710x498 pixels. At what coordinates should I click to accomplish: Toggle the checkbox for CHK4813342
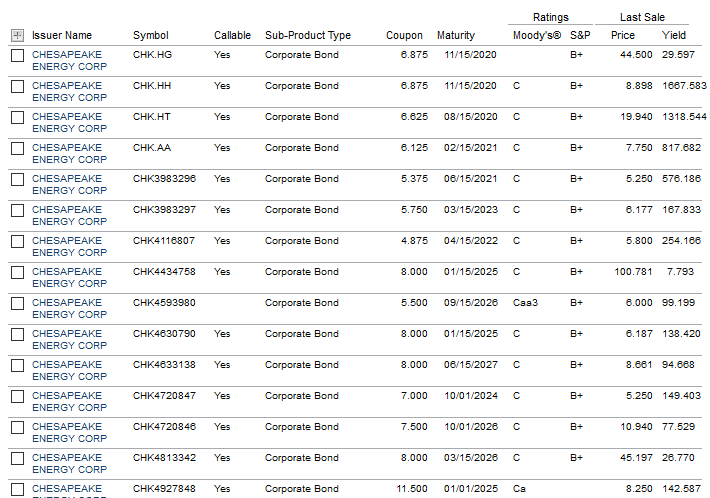pos(17,458)
